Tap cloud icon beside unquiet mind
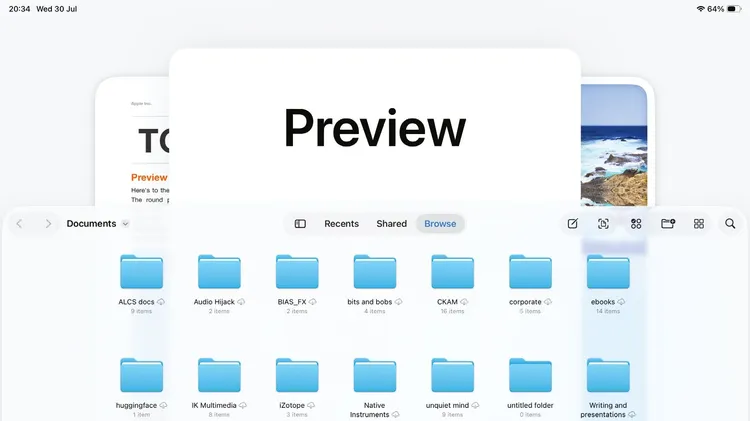The width and height of the screenshot is (750, 421). coord(475,405)
